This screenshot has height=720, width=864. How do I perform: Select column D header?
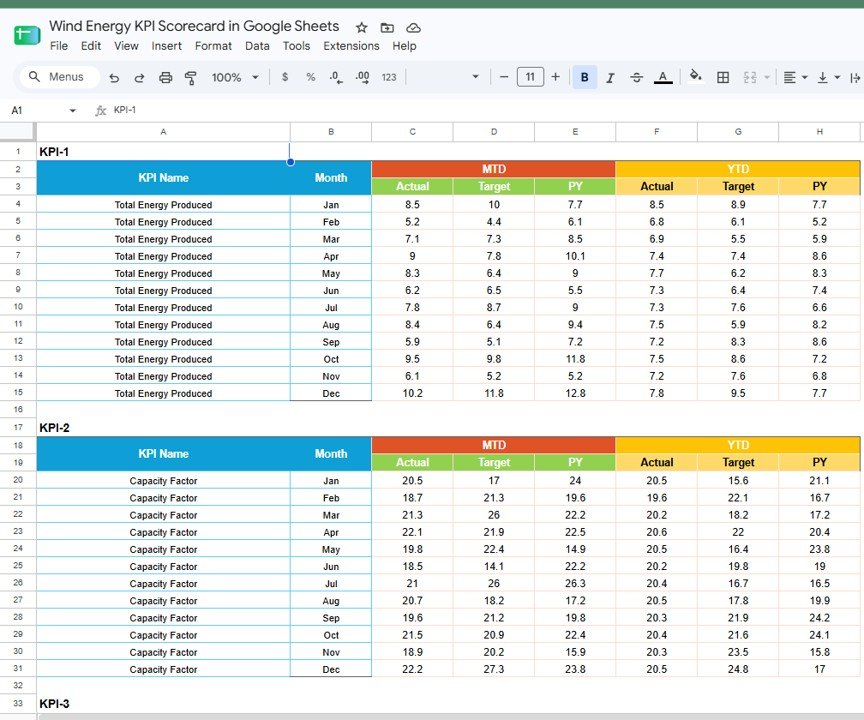click(x=494, y=132)
